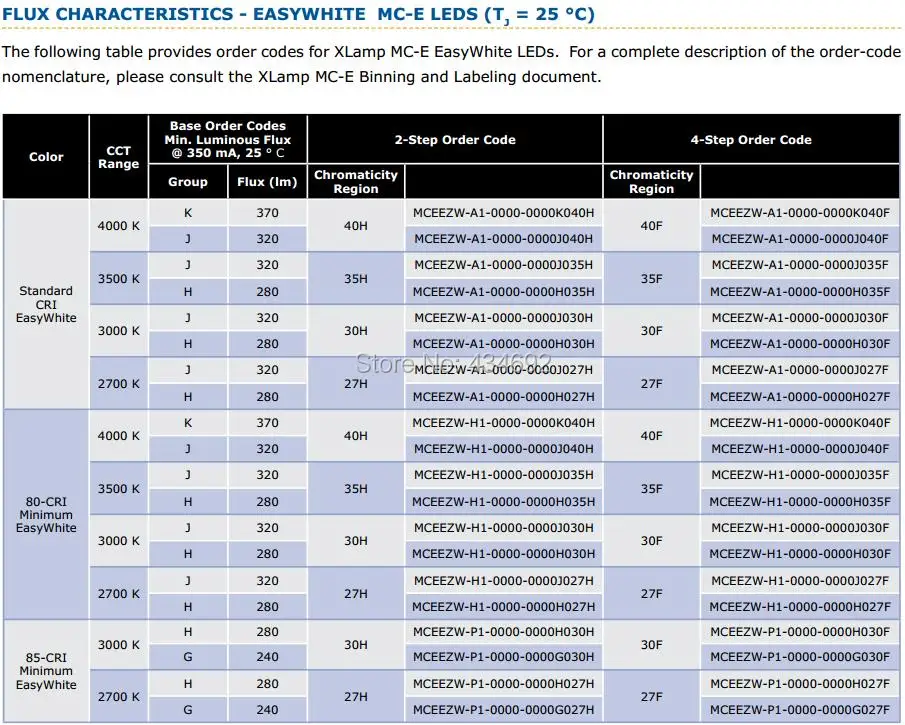The image size is (905, 725).
Task: Click the 'CCT Range' column header
Action: point(118,157)
